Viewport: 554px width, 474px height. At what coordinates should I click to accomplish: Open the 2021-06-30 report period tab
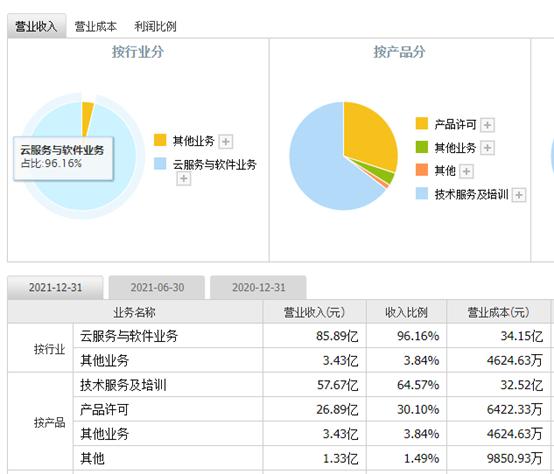click(157, 288)
